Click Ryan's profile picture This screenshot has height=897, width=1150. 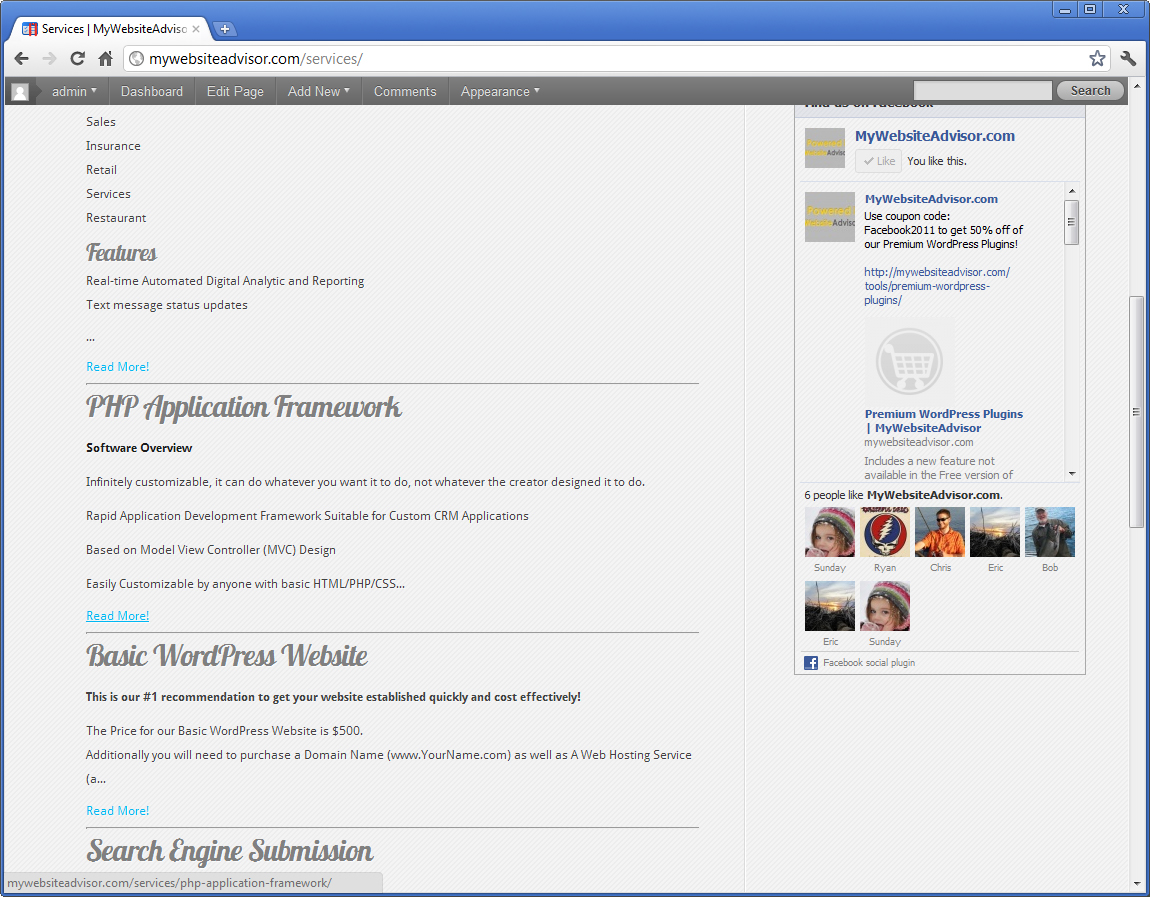point(885,532)
